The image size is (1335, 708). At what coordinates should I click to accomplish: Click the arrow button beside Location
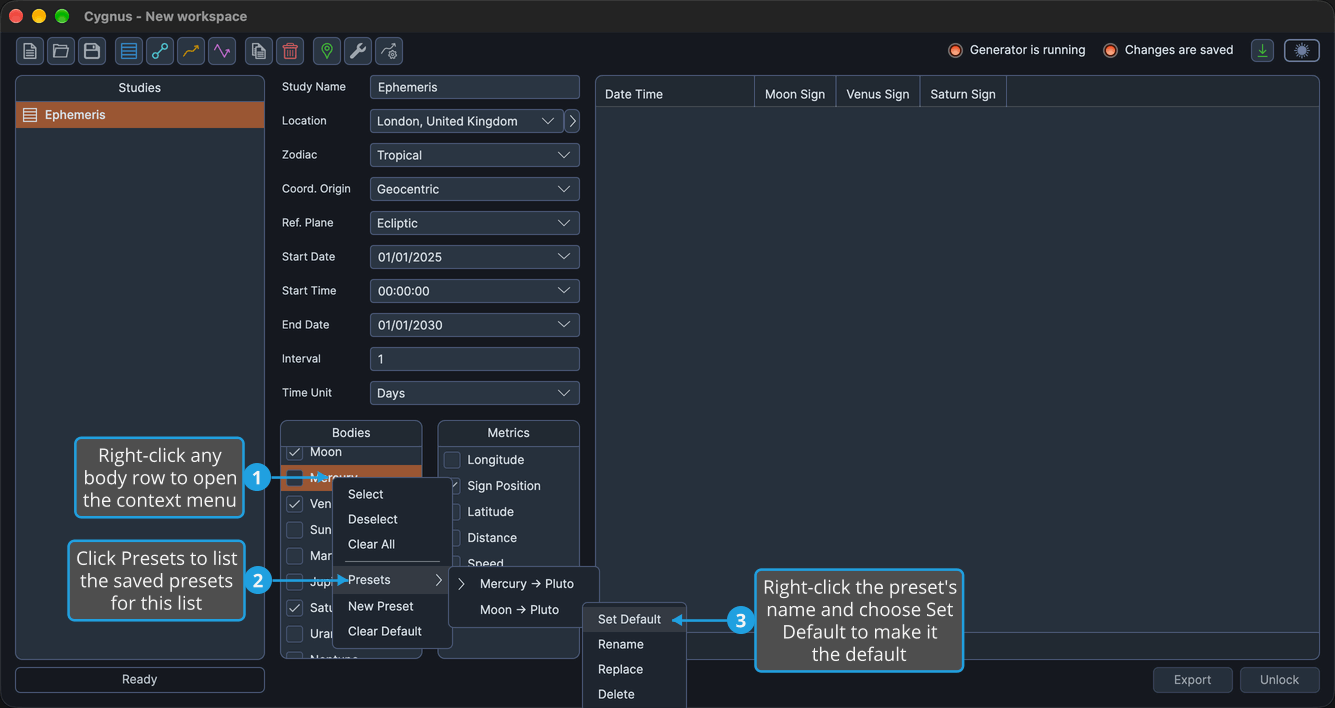[572, 121]
